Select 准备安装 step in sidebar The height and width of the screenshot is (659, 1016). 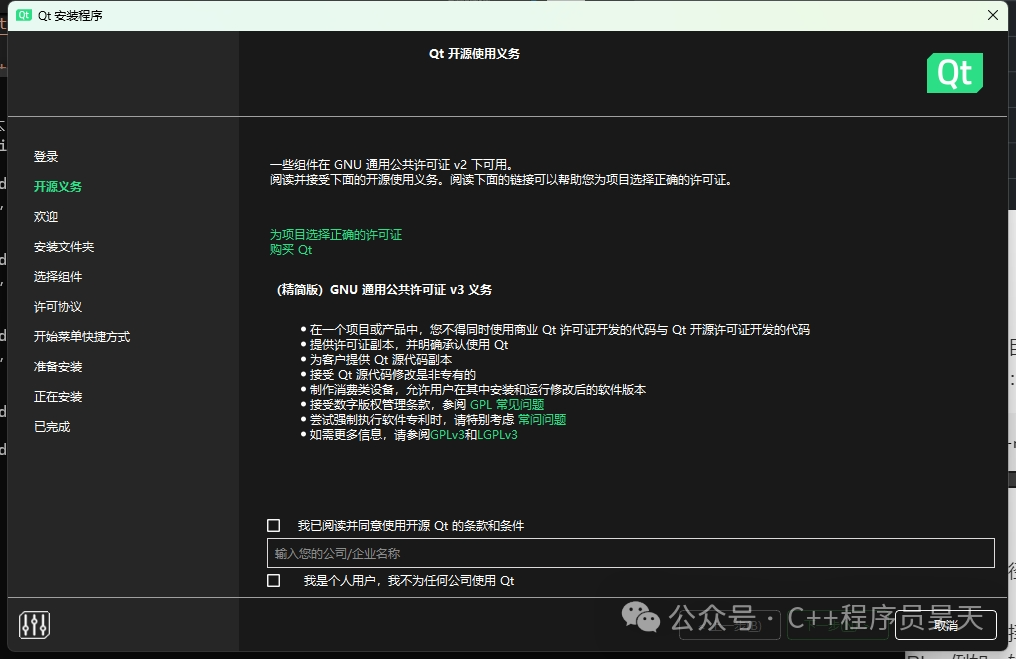pyautogui.click(x=58, y=367)
